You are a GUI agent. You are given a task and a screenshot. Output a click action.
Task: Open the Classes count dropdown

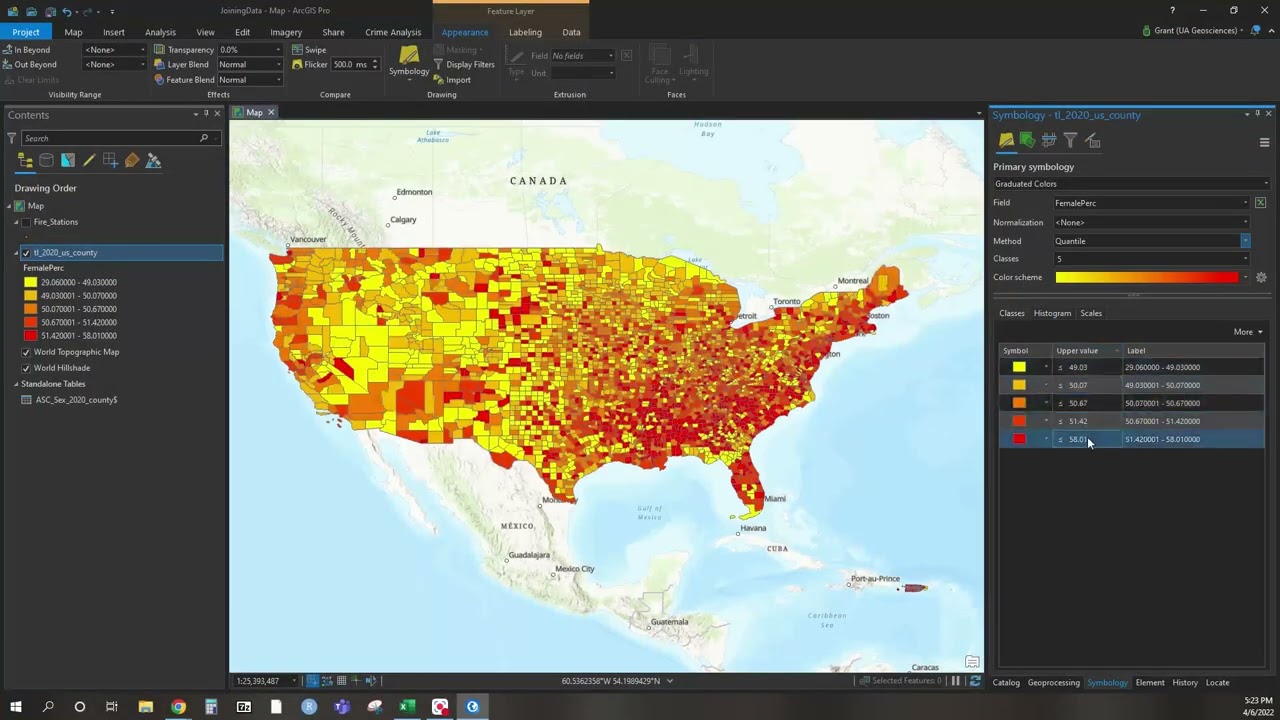(x=1152, y=259)
